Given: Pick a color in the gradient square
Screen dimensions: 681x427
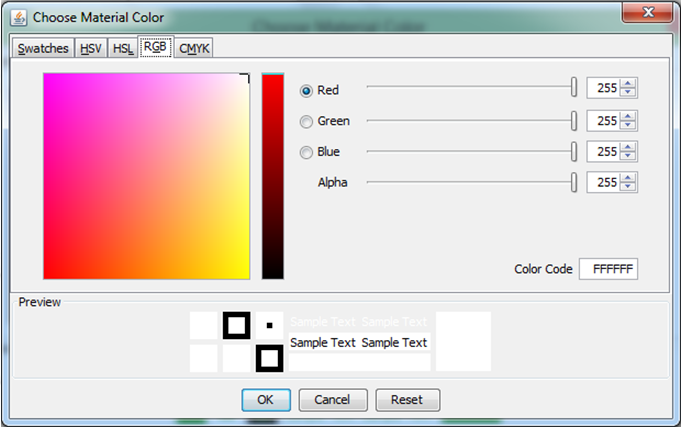Looking at the screenshot, I should [146, 176].
